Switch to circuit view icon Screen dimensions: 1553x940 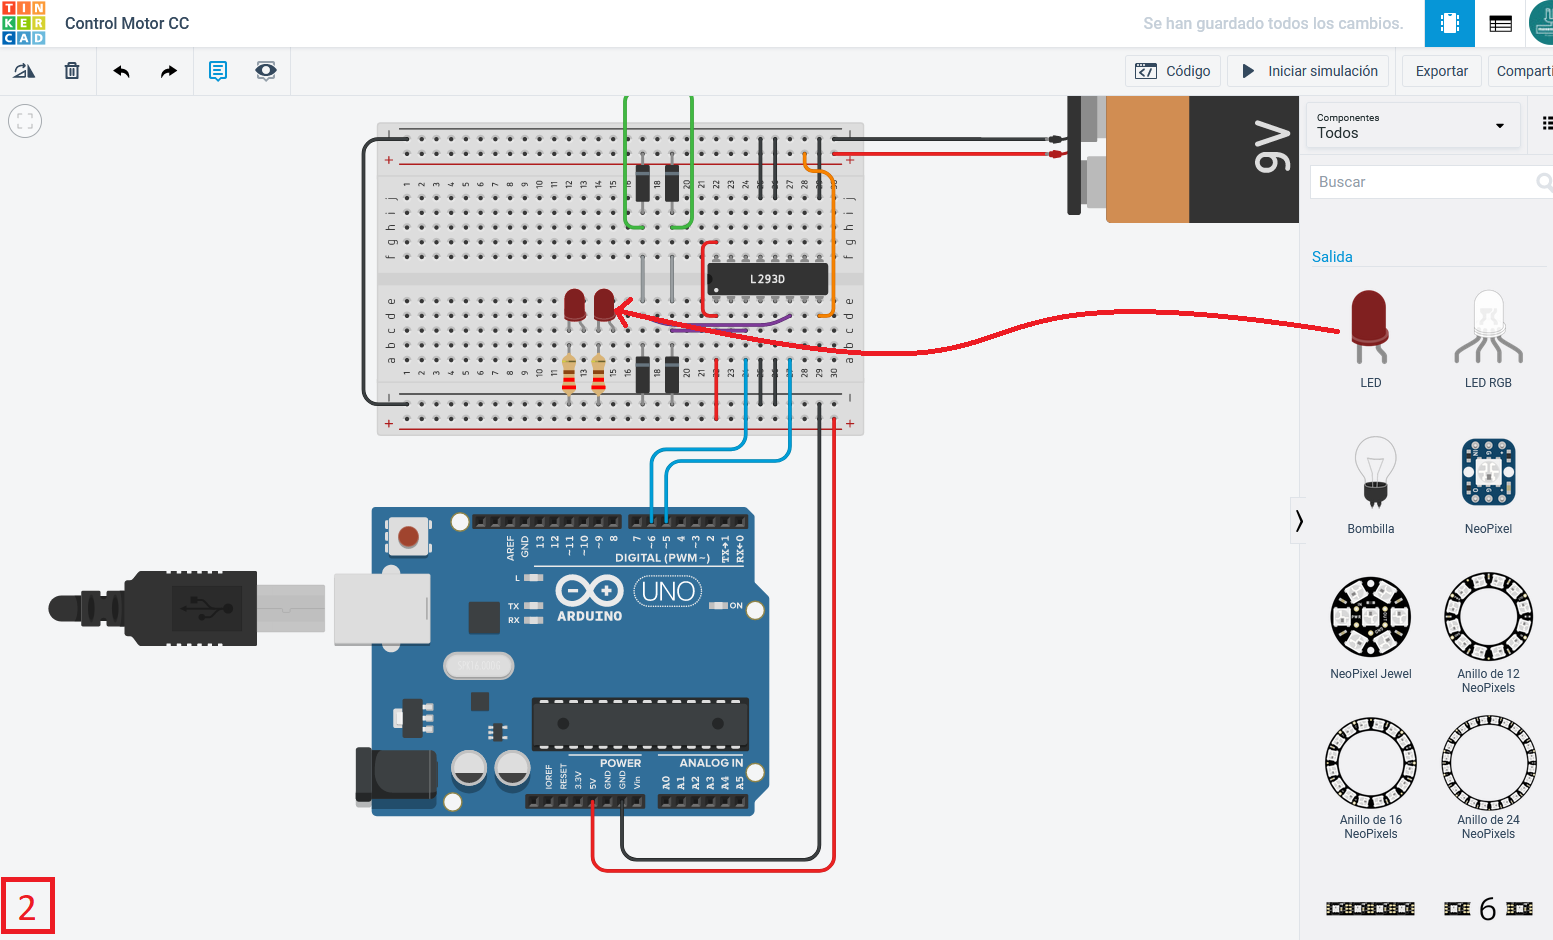[1450, 23]
